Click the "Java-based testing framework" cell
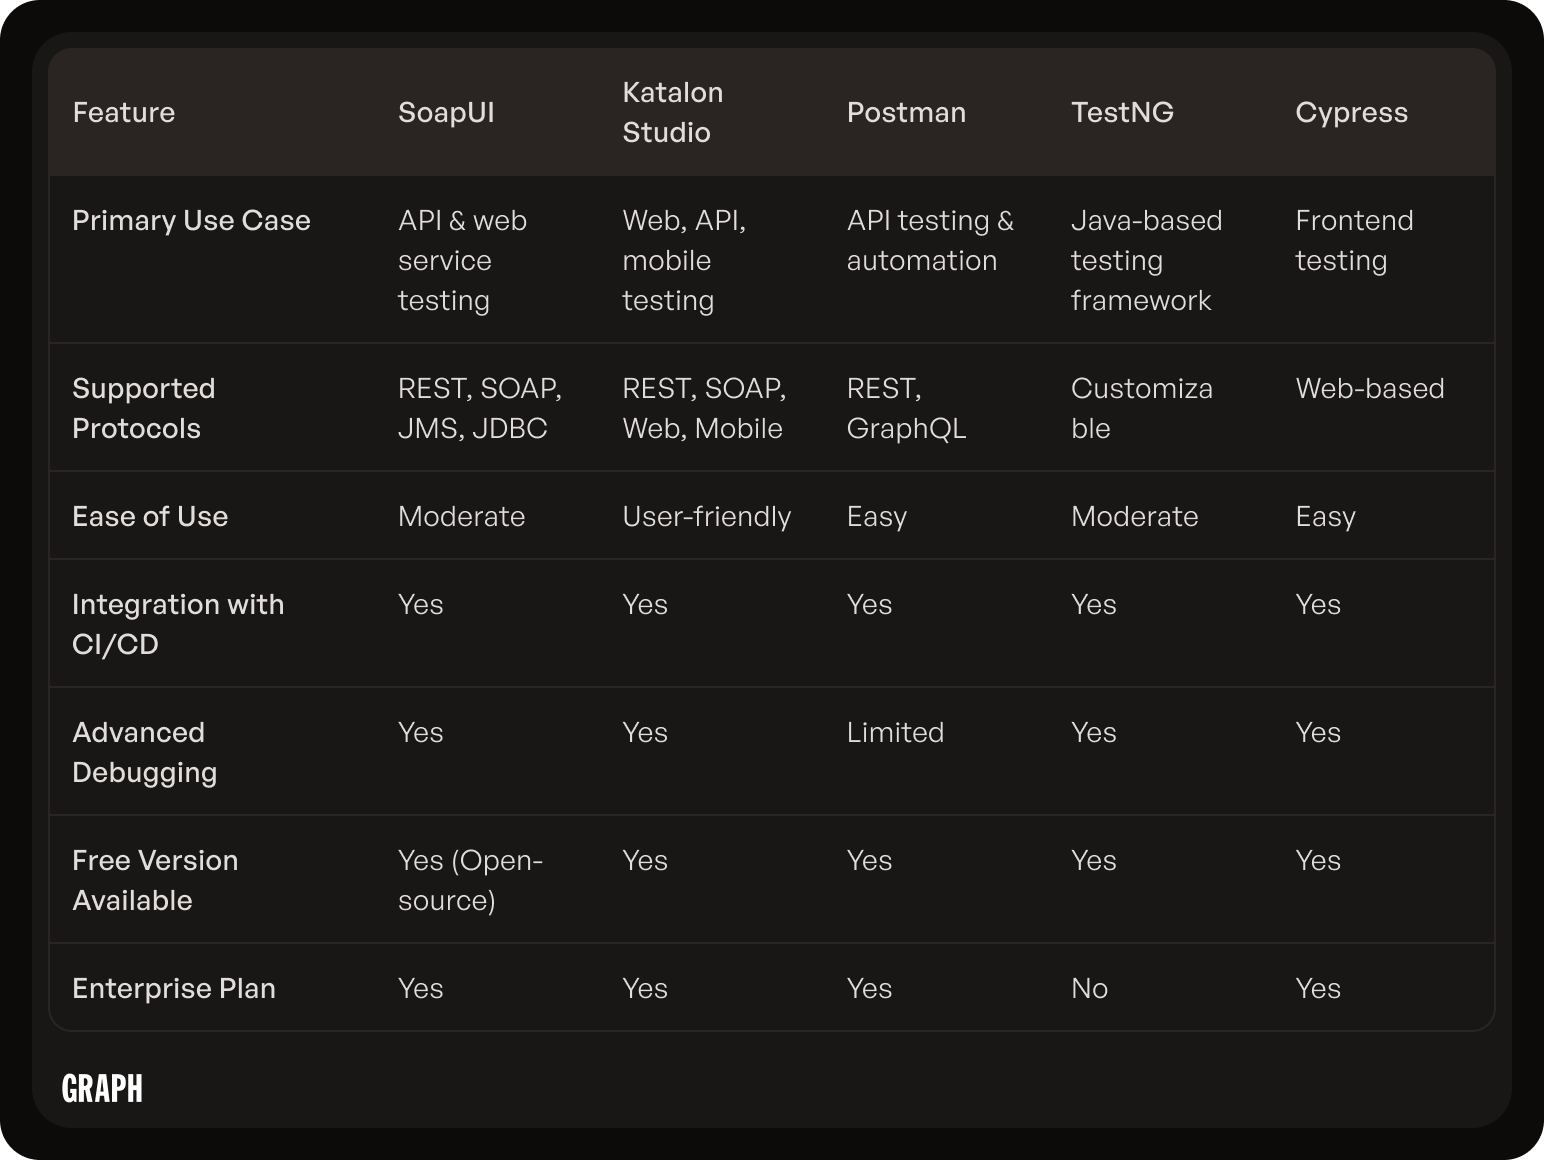Image resolution: width=1544 pixels, height=1160 pixels. (x=1146, y=260)
